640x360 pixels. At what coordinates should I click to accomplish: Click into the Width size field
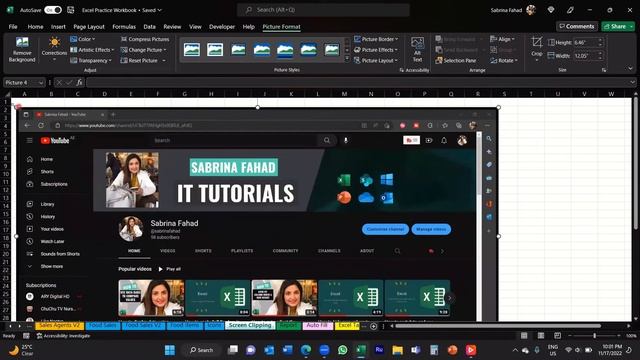[586, 56]
